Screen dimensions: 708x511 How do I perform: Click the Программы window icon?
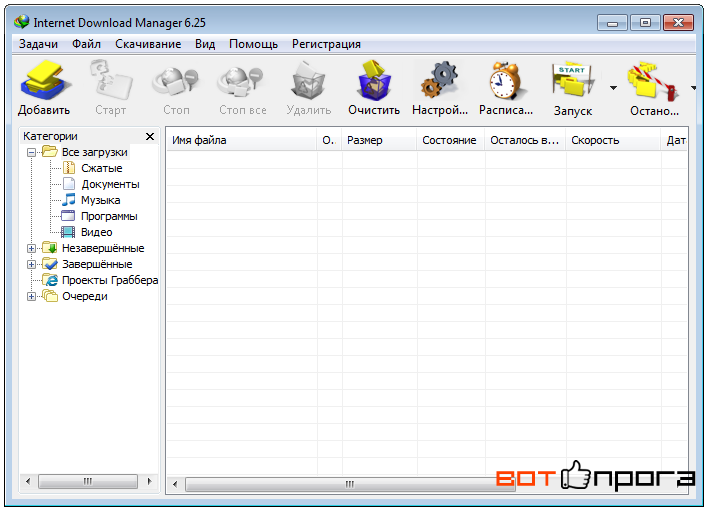click(68, 216)
